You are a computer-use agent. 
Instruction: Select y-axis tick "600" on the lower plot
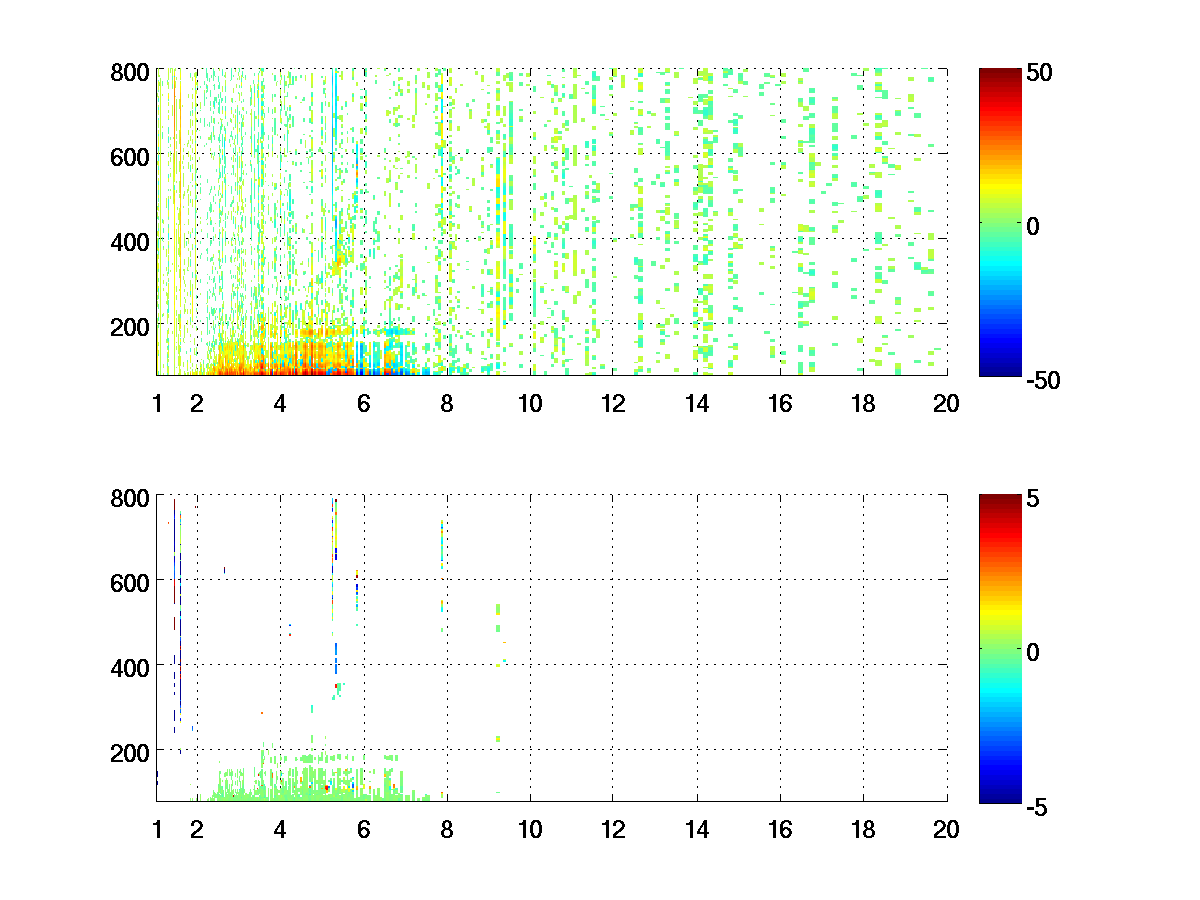(130, 582)
